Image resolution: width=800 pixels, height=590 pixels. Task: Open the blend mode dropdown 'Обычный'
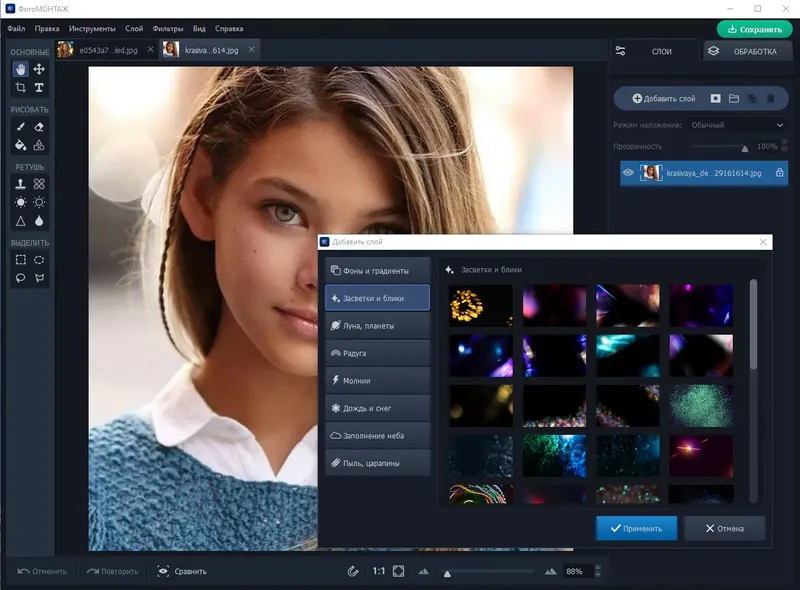point(737,125)
